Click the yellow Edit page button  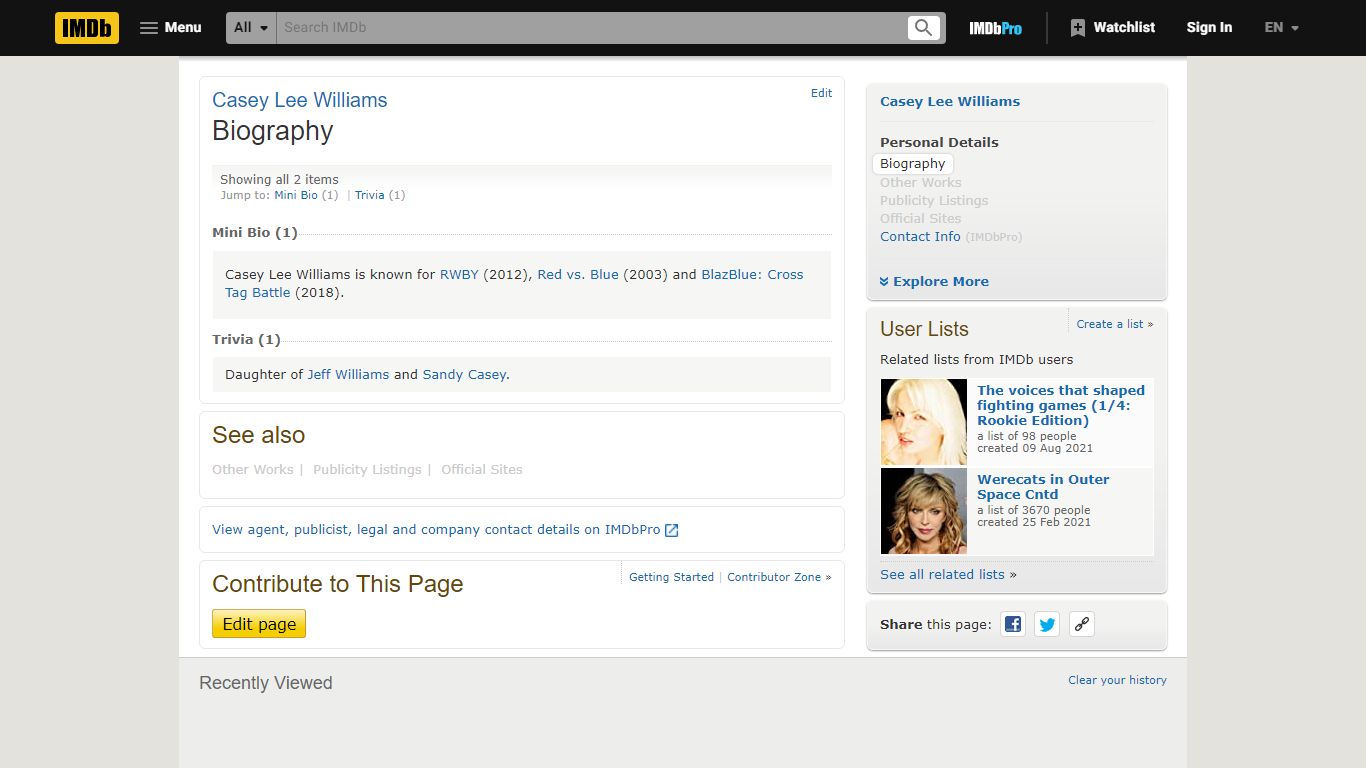click(x=259, y=624)
